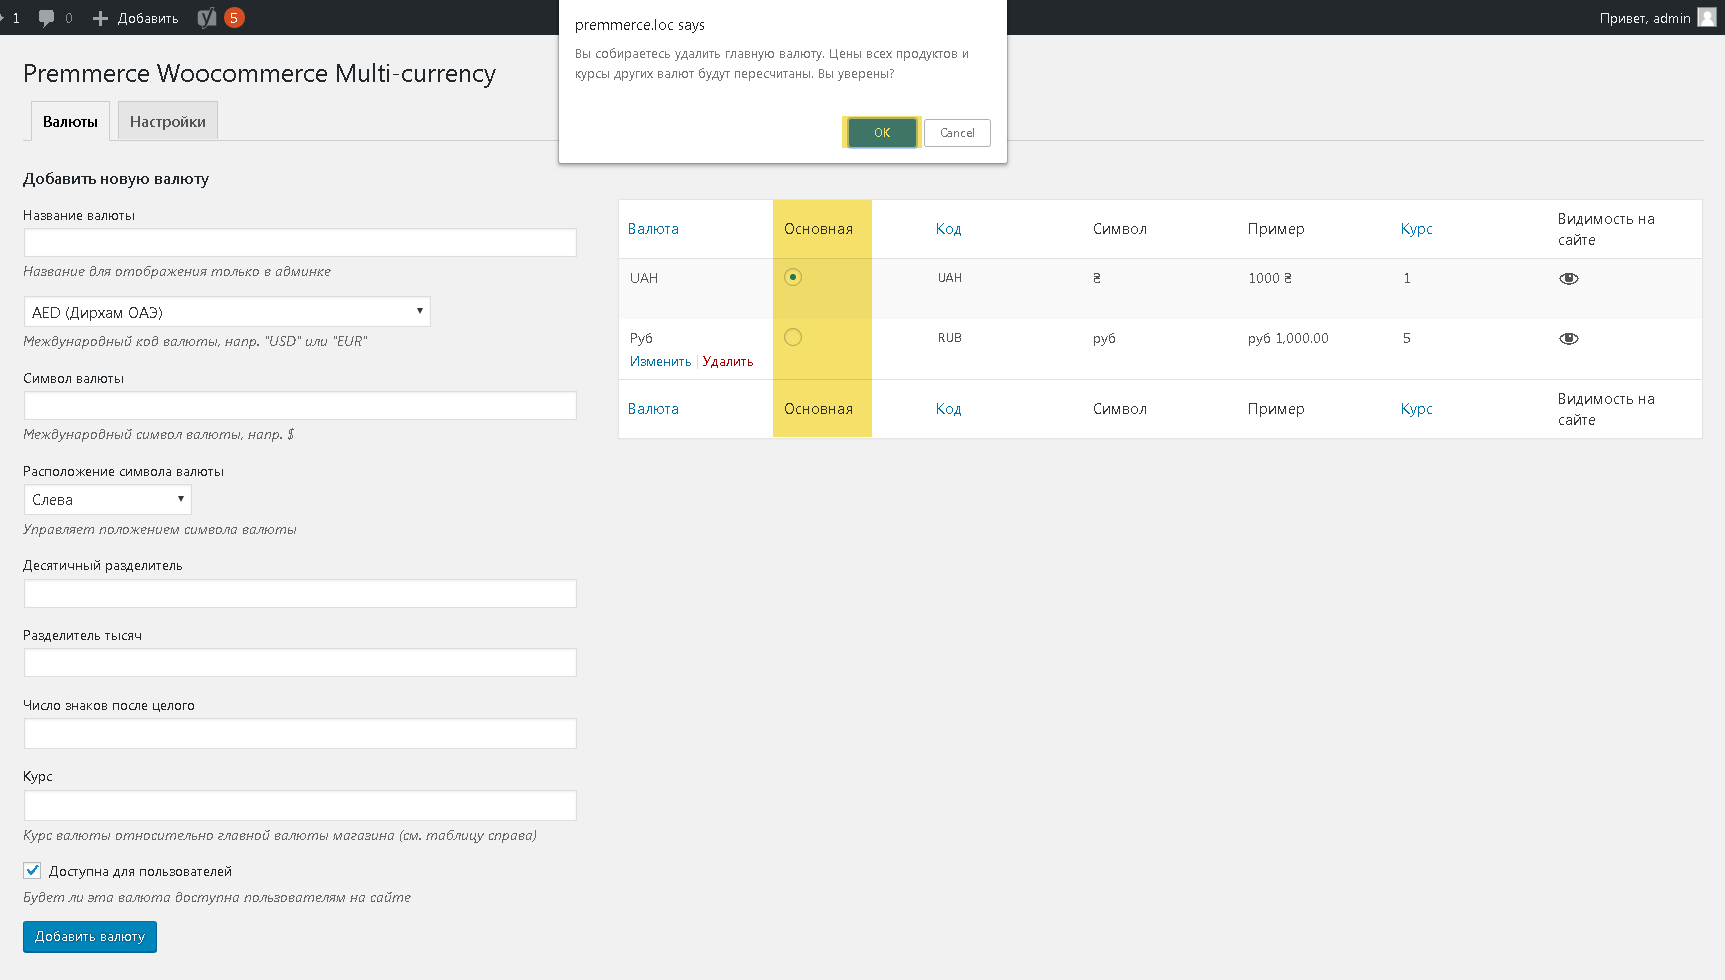The width and height of the screenshot is (1725, 980).
Task: Click the orange 5 notifications badge
Action: pos(234,18)
